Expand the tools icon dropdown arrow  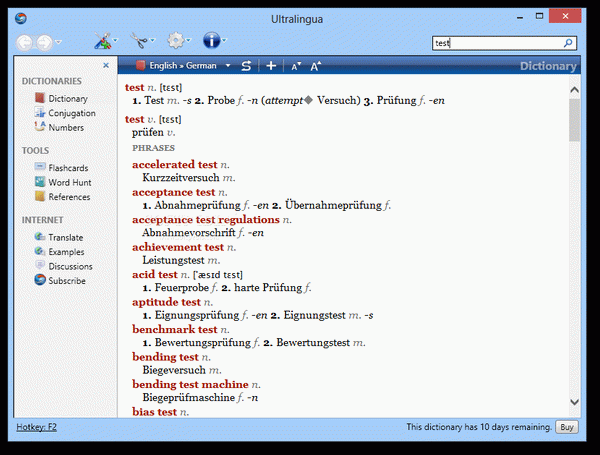115,40
